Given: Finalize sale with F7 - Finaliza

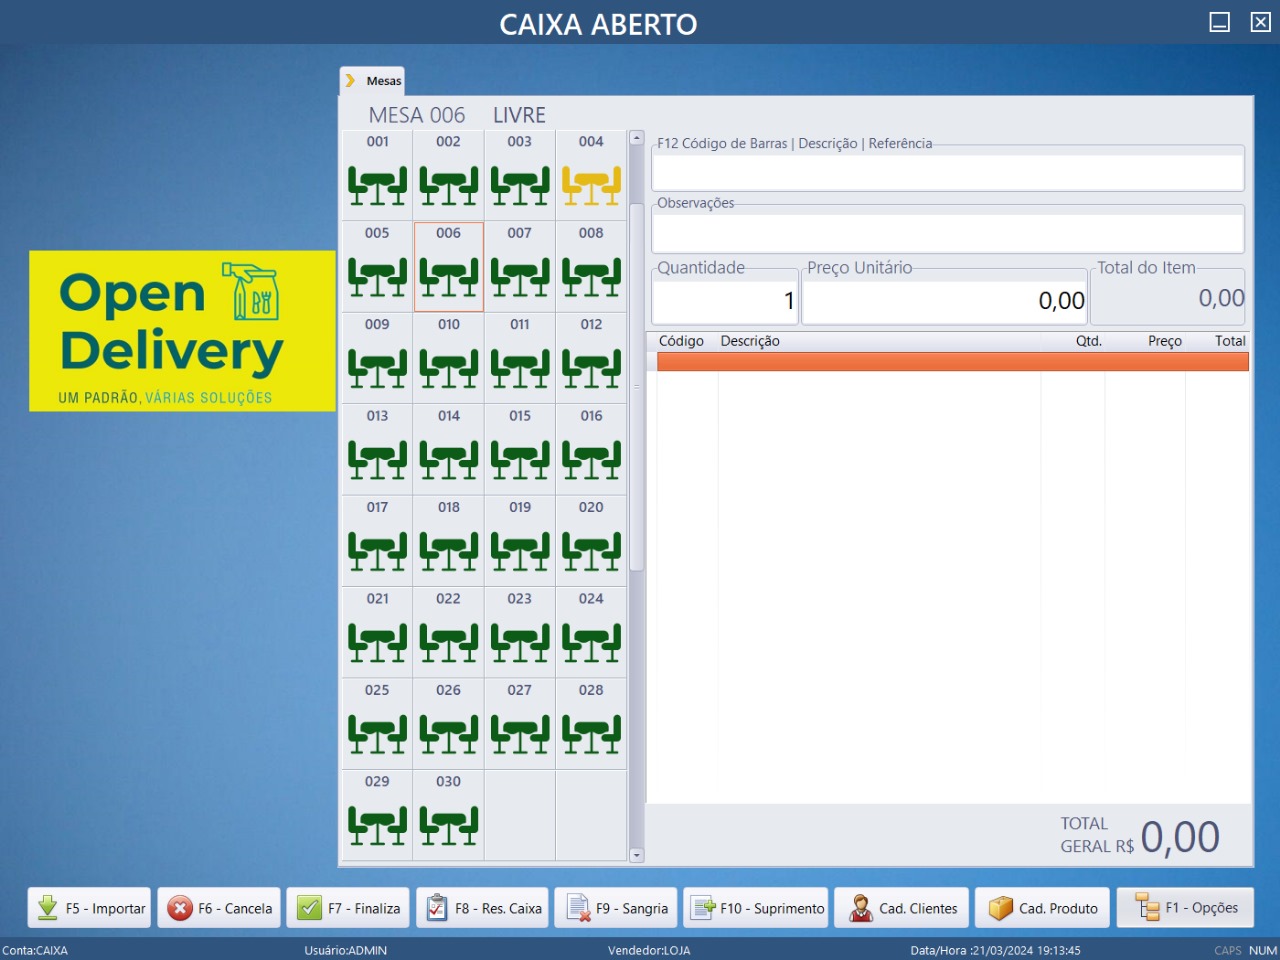Looking at the screenshot, I should tap(348, 908).
